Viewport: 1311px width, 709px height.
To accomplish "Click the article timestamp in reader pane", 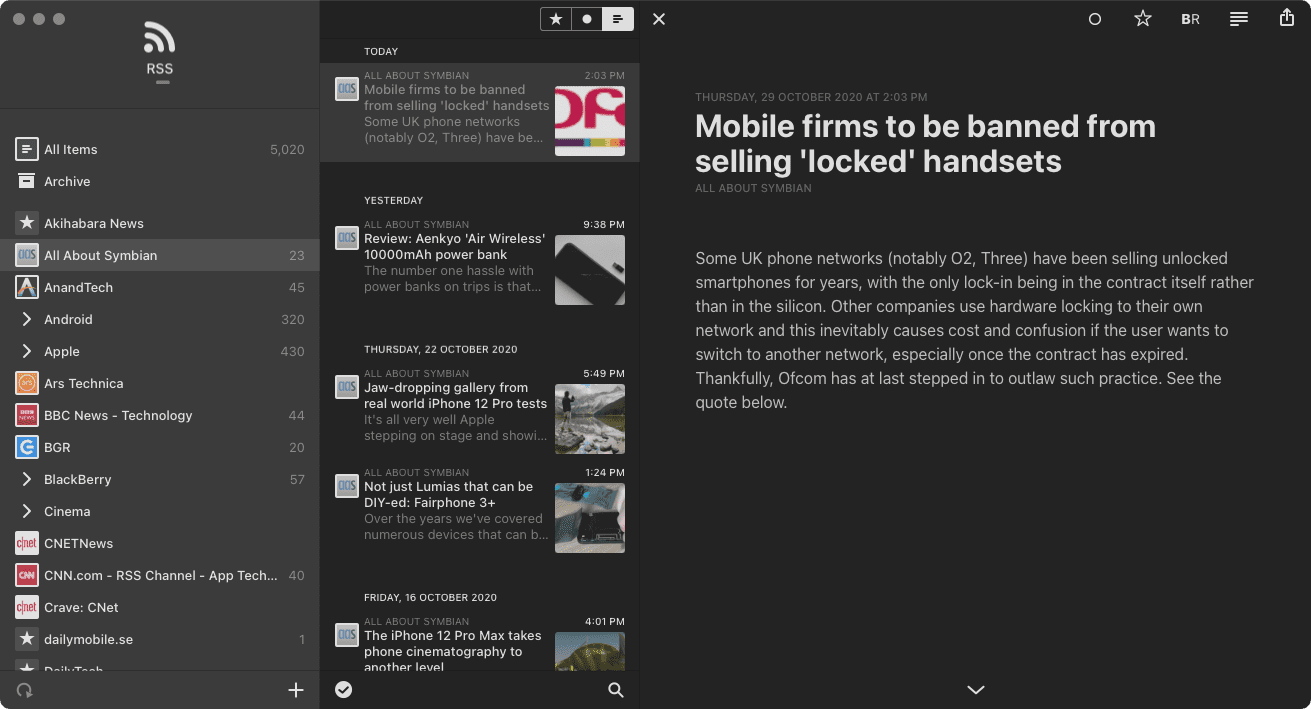I will tap(811, 97).
